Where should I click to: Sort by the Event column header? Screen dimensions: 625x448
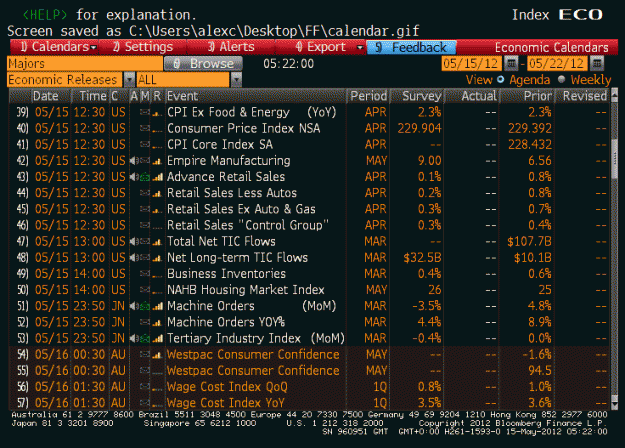pyautogui.click(x=256, y=96)
